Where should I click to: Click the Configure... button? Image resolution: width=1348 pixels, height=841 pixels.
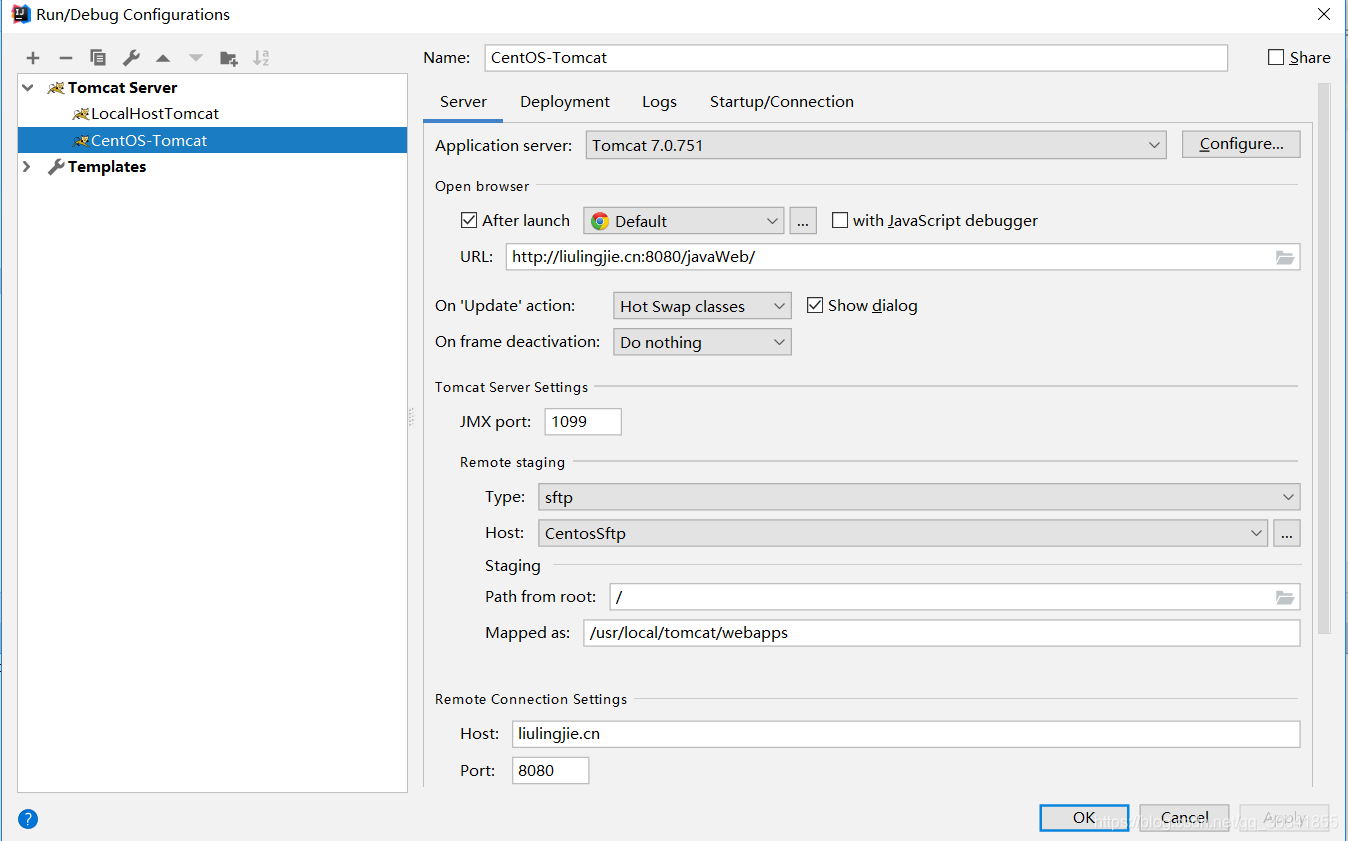[1241, 144]
